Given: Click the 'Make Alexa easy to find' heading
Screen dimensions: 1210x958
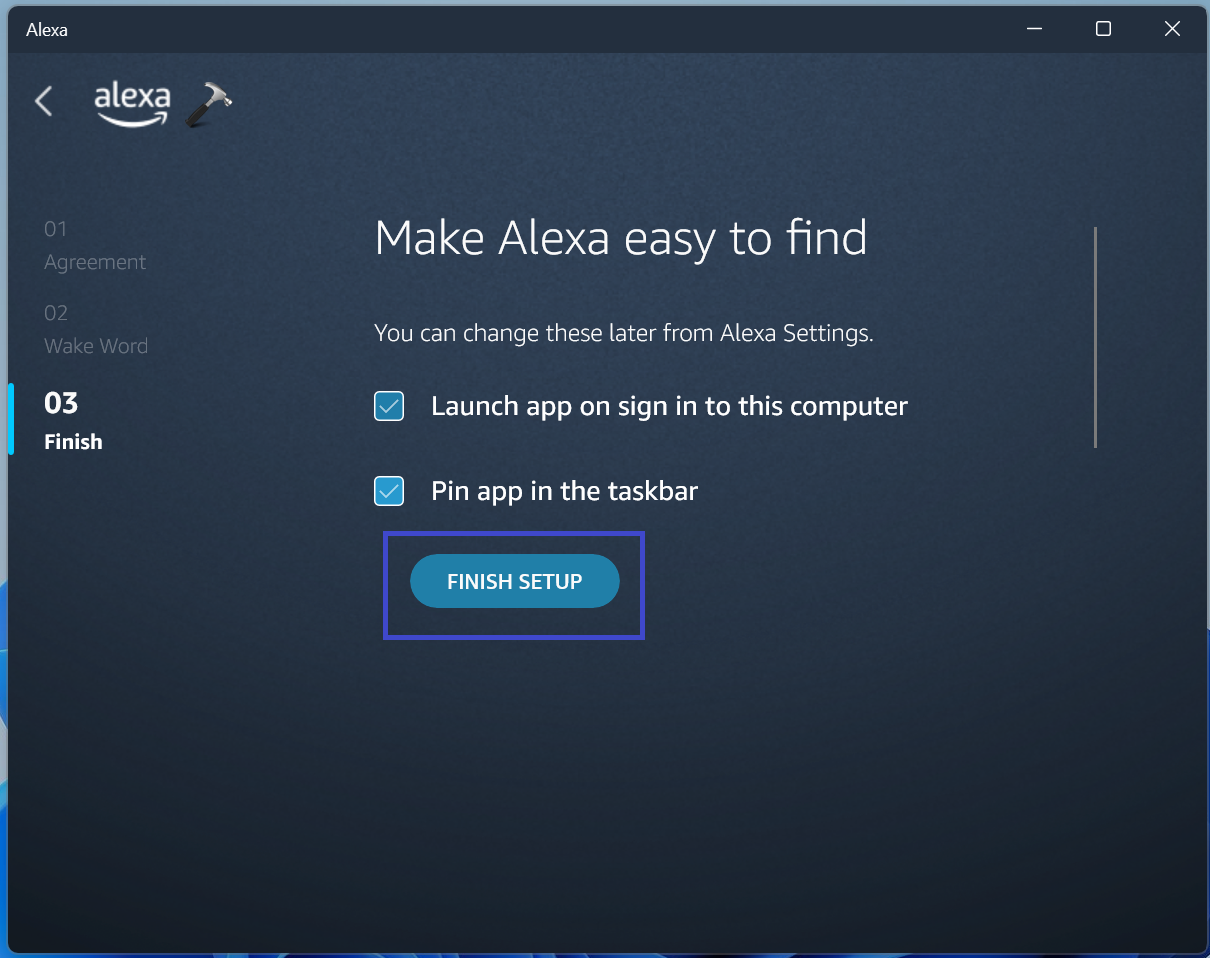Looking at the screenshot, I should coord(620,238).
